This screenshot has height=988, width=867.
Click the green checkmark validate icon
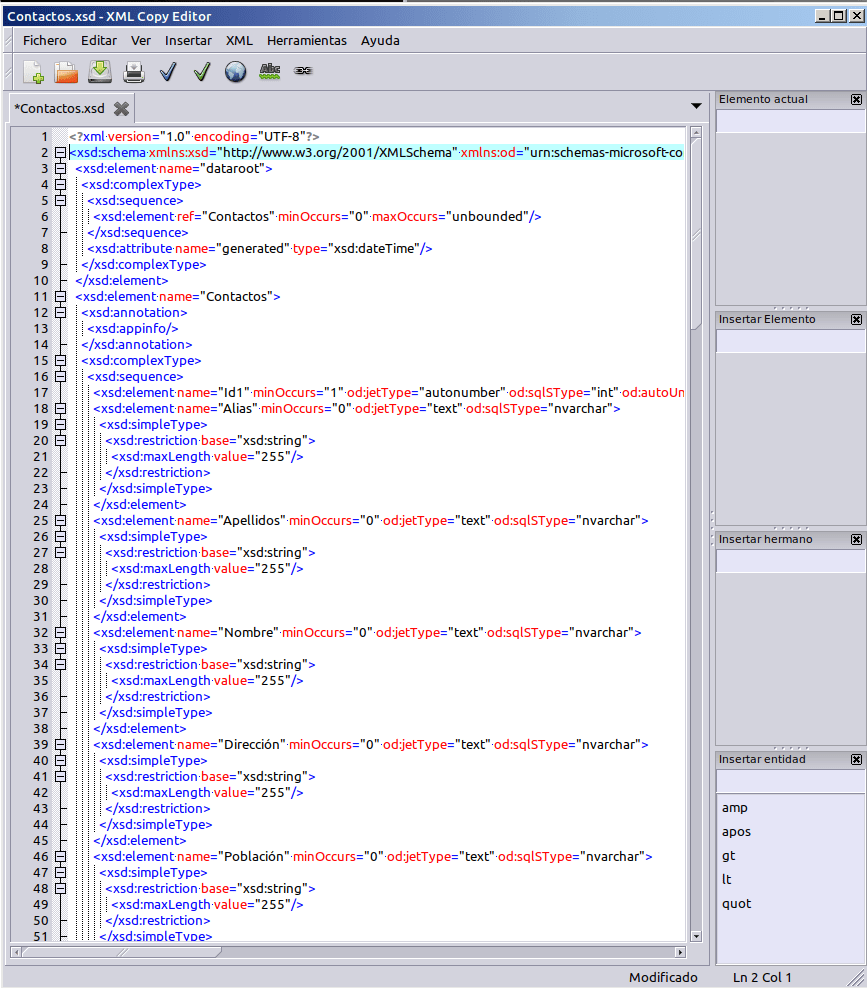(x=201, y=72)
